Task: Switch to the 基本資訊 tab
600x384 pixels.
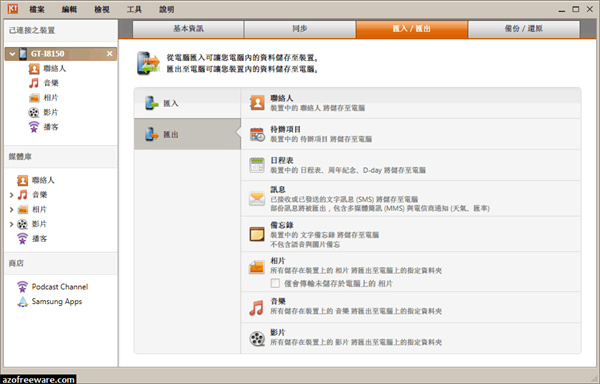Action: (x=188, y=29)
